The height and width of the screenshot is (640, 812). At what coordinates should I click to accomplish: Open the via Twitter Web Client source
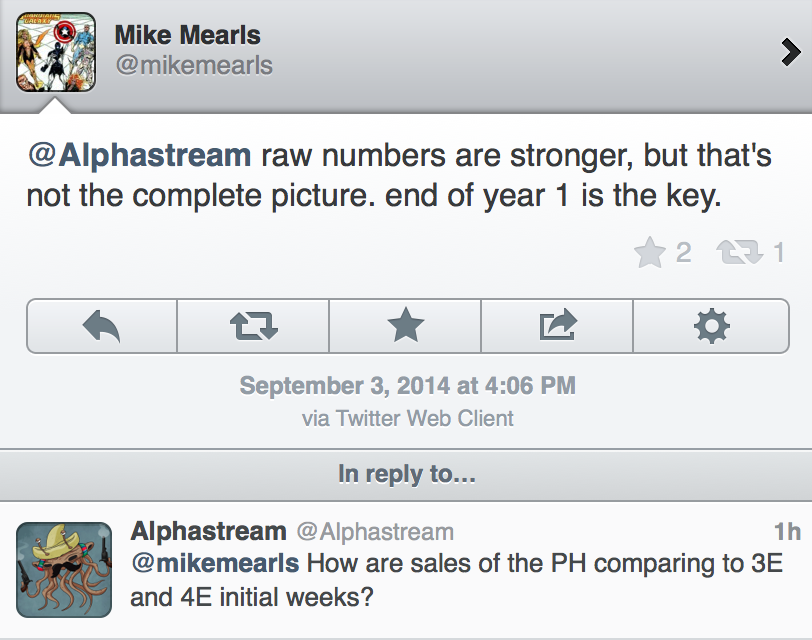tap(407, 419)
